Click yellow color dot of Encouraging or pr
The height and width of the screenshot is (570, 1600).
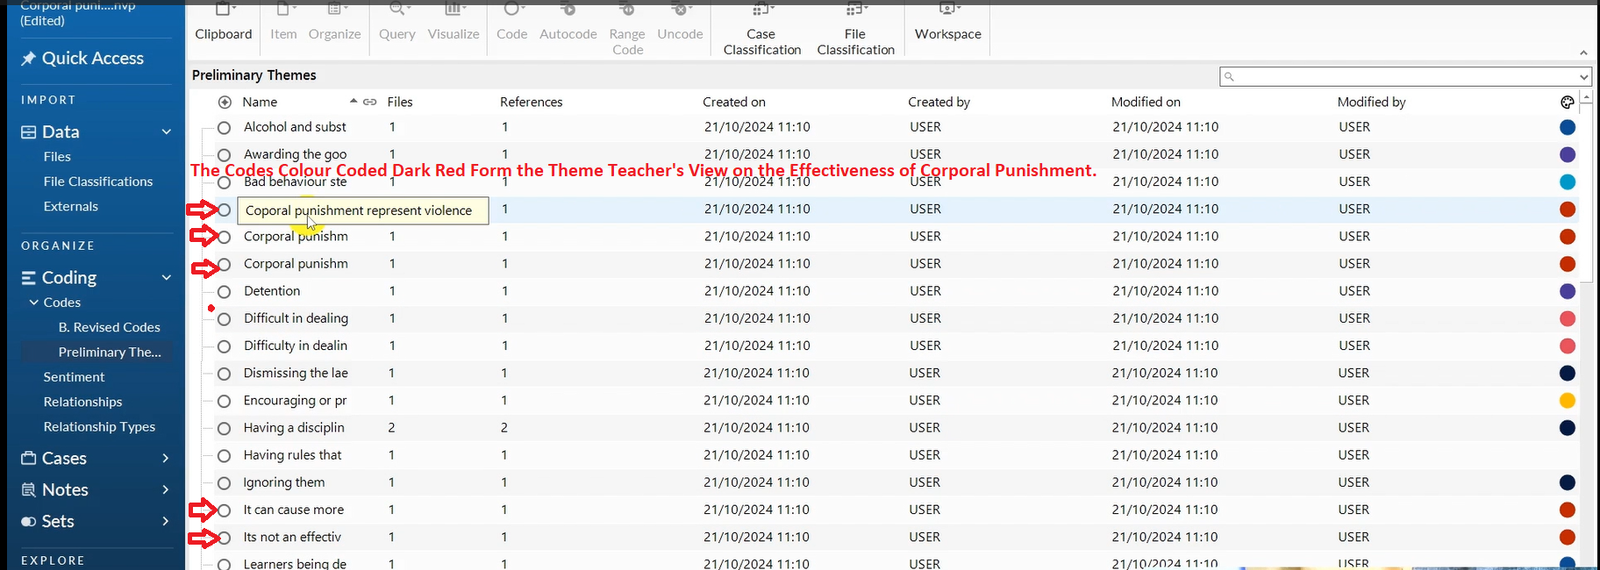tap(1567, 401)
